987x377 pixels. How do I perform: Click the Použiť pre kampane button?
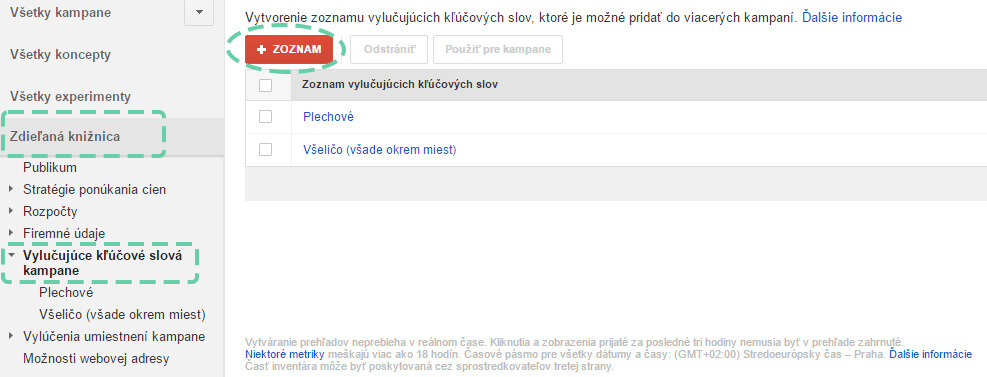(x=497, y=50)
